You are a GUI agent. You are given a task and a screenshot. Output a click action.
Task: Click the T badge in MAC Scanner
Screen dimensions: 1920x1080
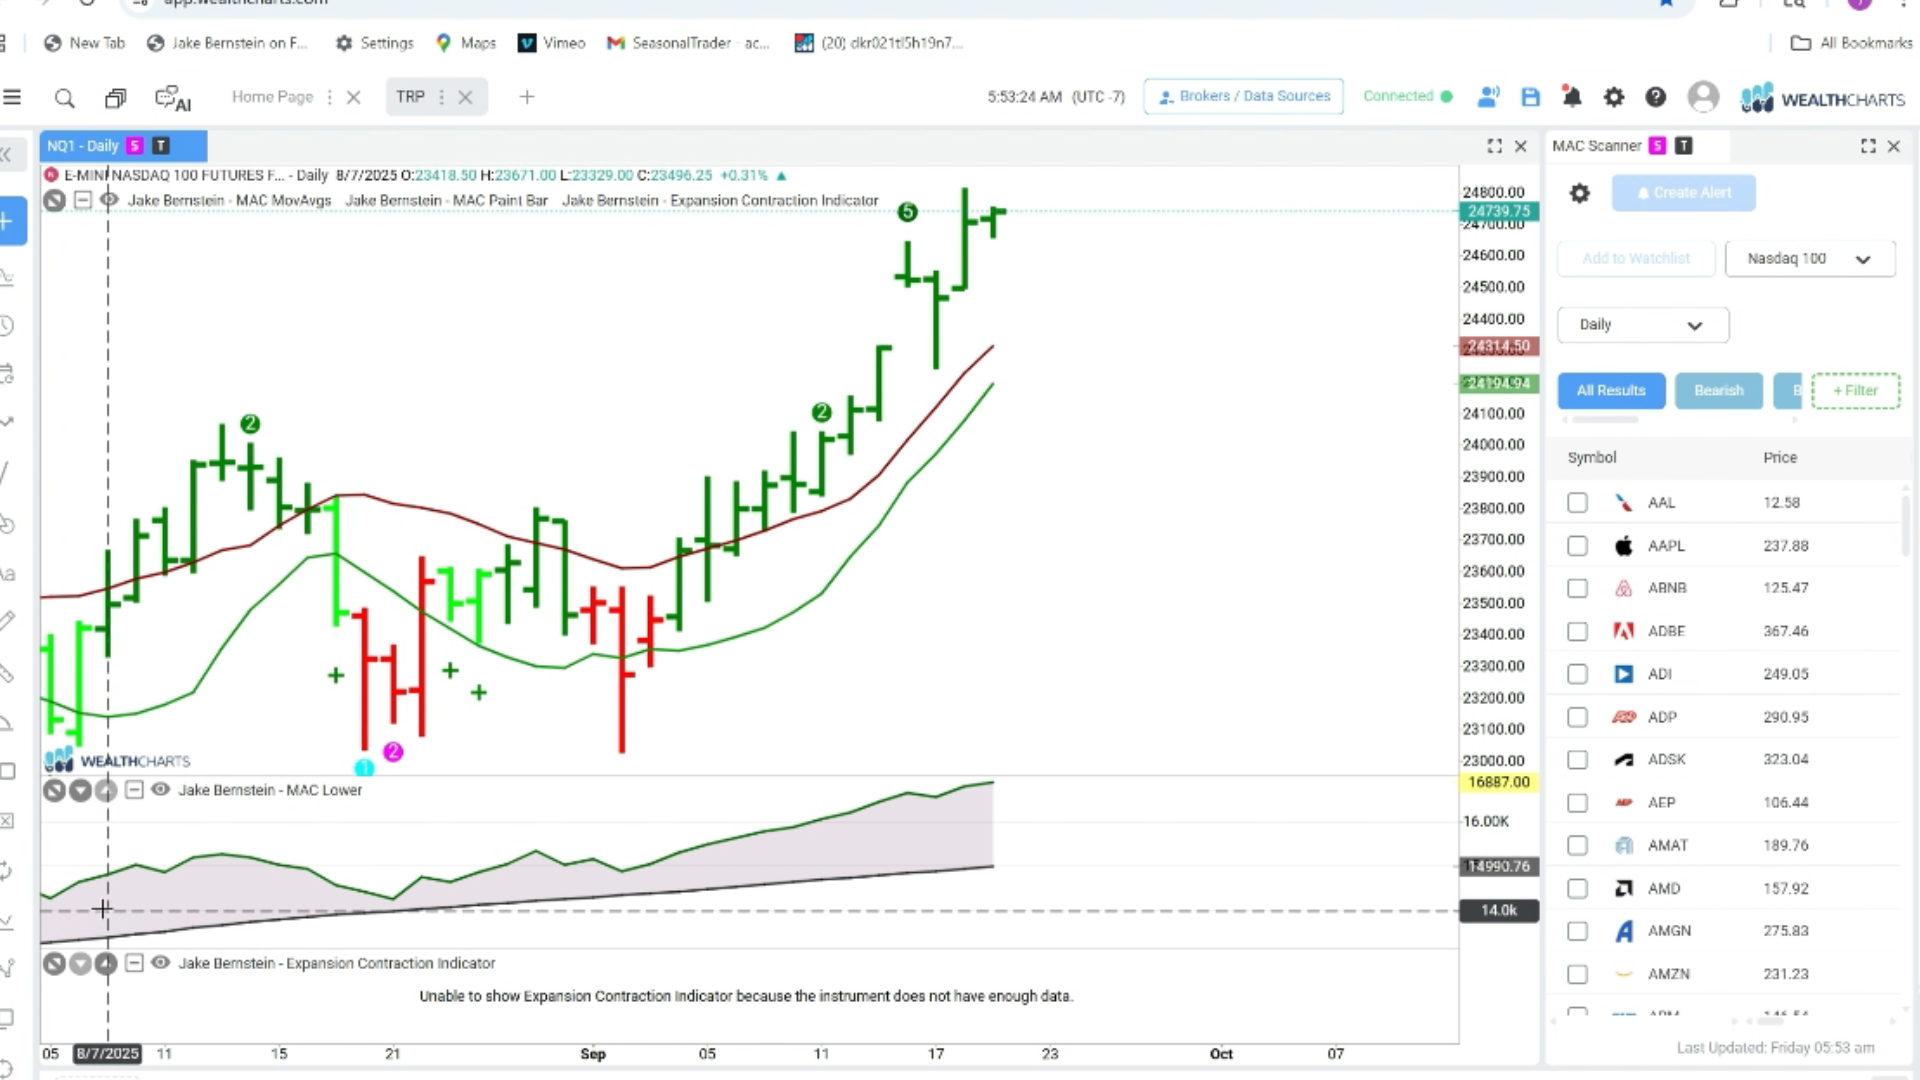tap(1684, 146)
